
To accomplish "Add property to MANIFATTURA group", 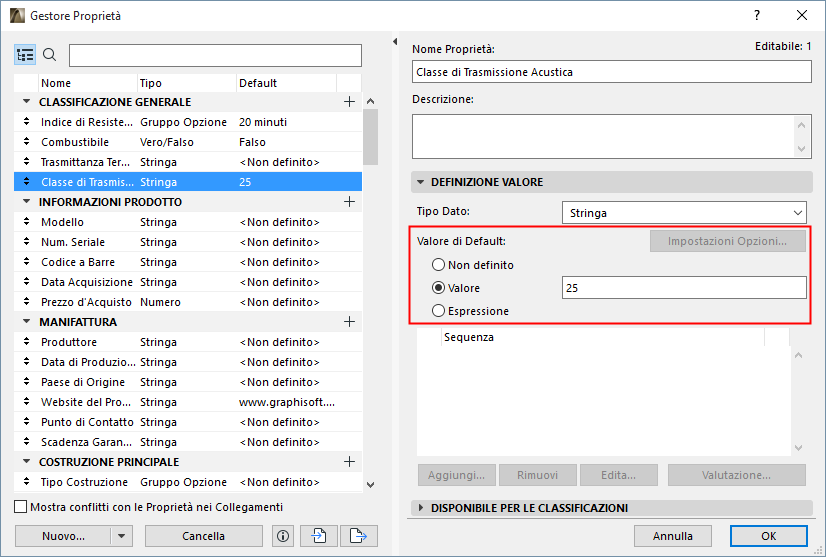I will (349, 322).
